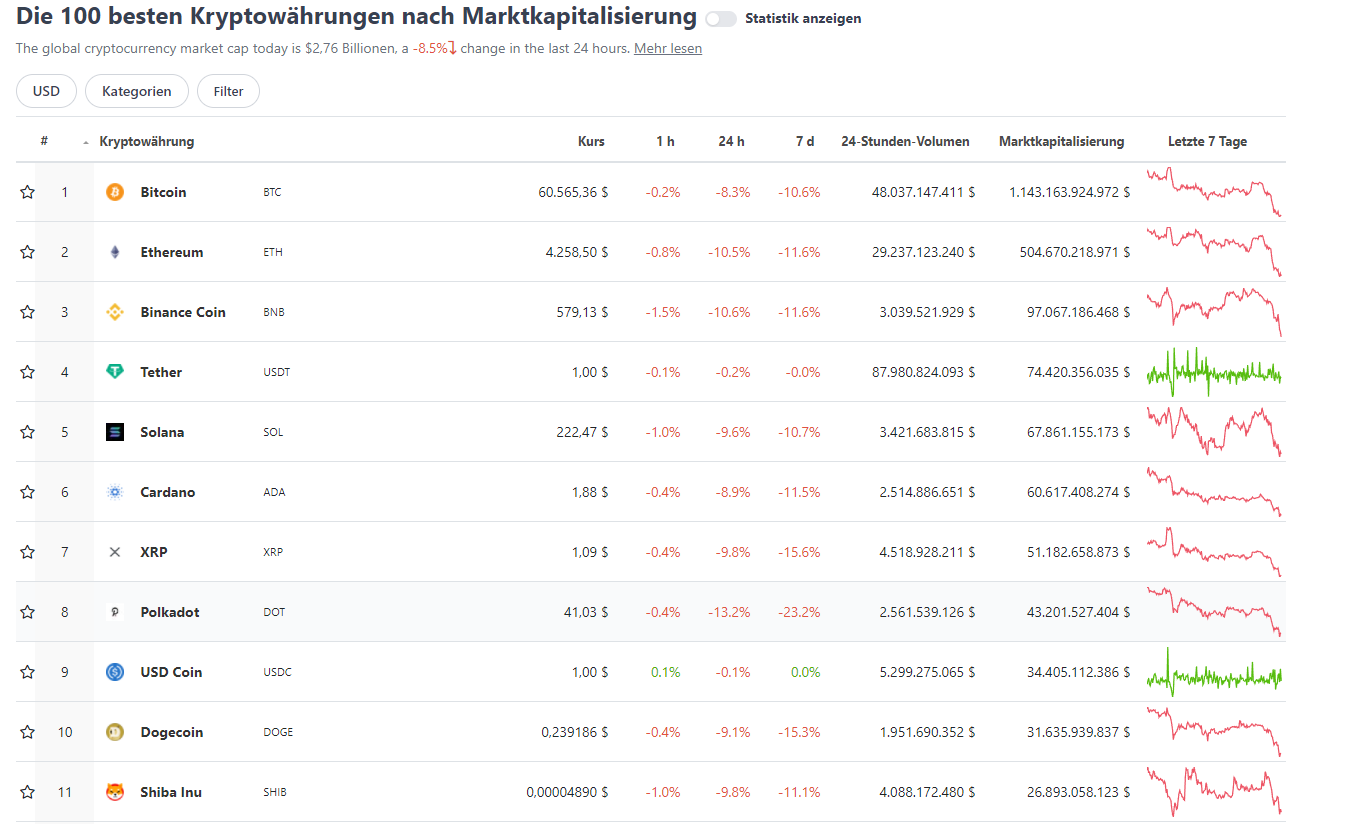Sort by the # rank column
The image size is (1369, 824).
(x=44, y=141)
